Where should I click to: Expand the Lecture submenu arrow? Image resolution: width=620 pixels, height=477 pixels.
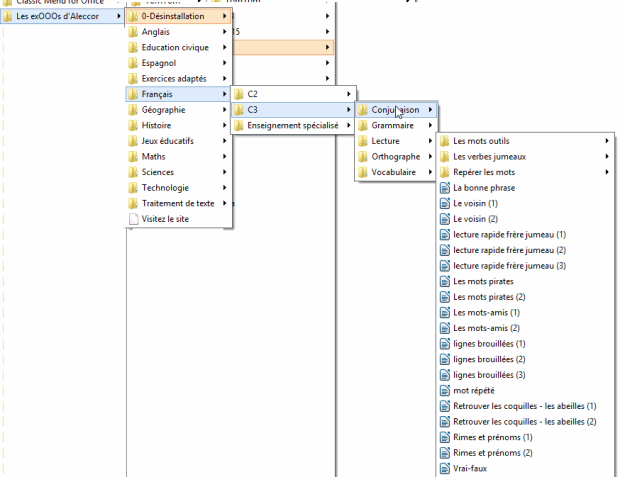click(x=430, y=141)
